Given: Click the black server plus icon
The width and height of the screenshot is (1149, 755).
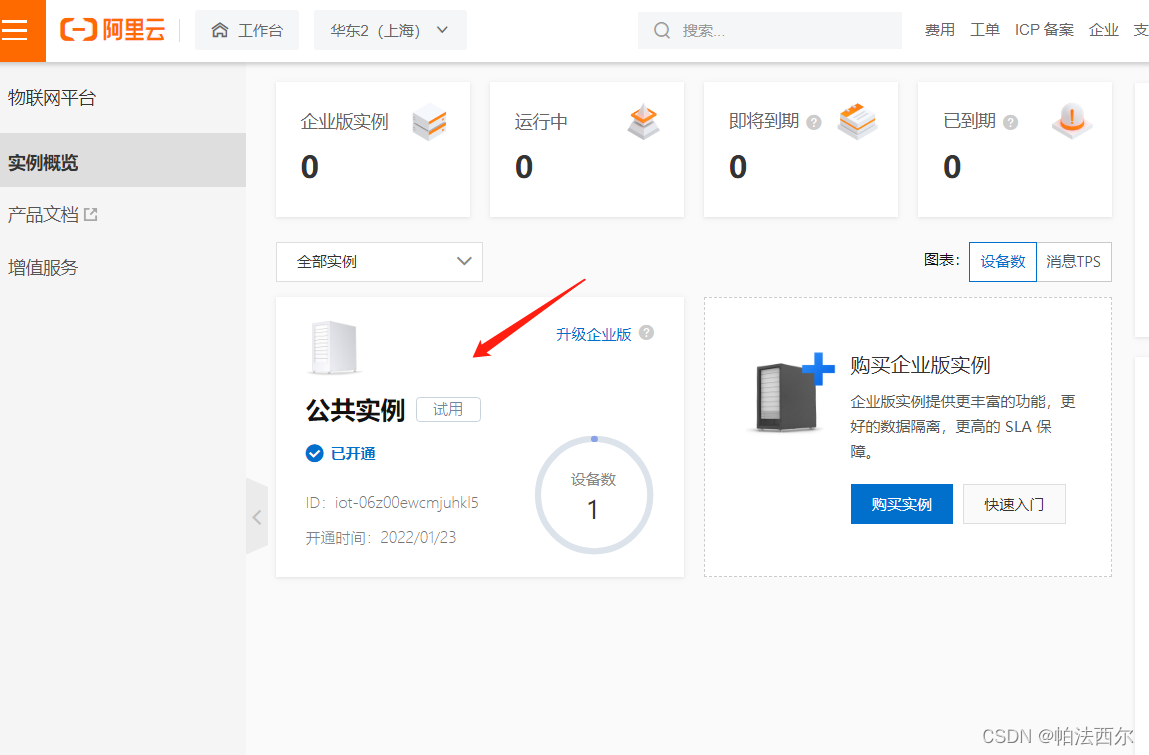Looking at the screenshot, I should pos(792,392).
